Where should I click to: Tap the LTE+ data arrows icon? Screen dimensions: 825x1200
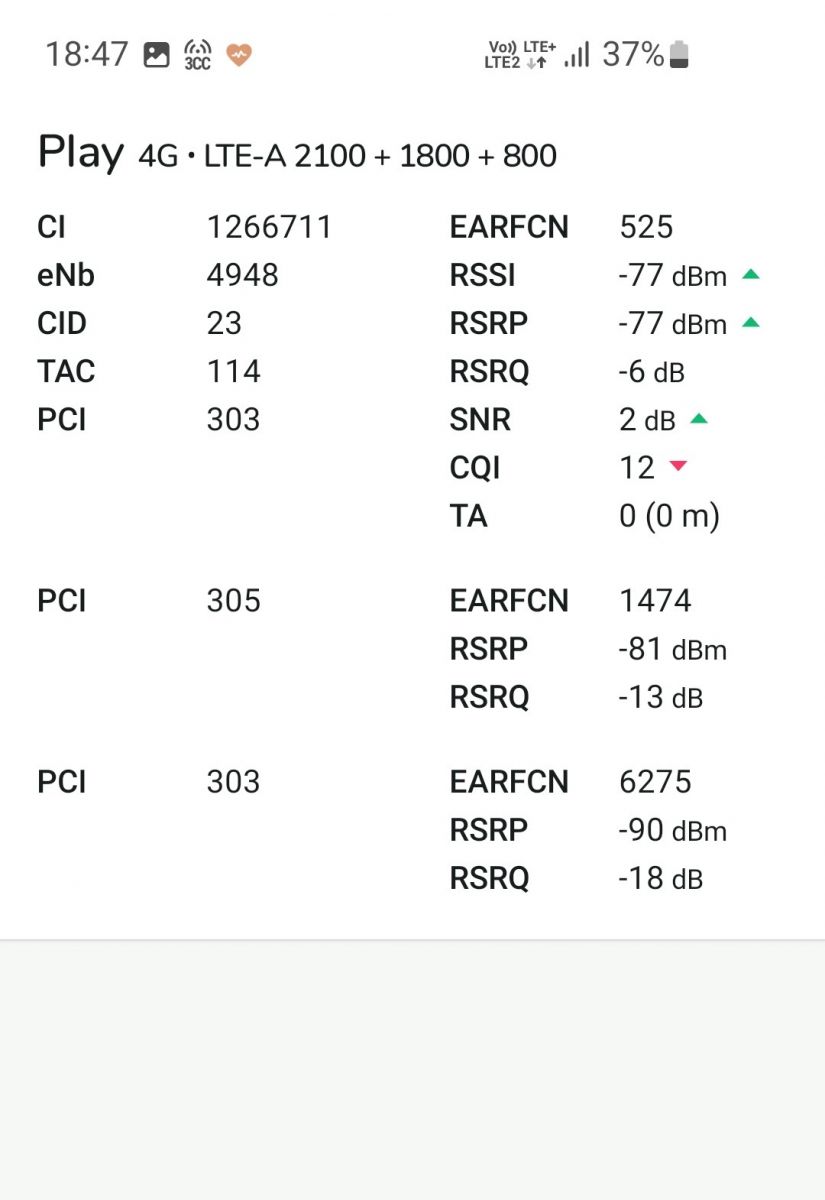540,54
